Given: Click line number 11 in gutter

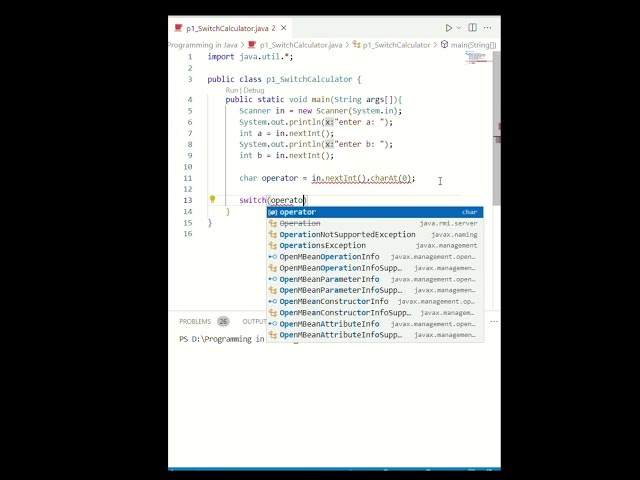Looking at the screenshot, I should click(188, 178).
